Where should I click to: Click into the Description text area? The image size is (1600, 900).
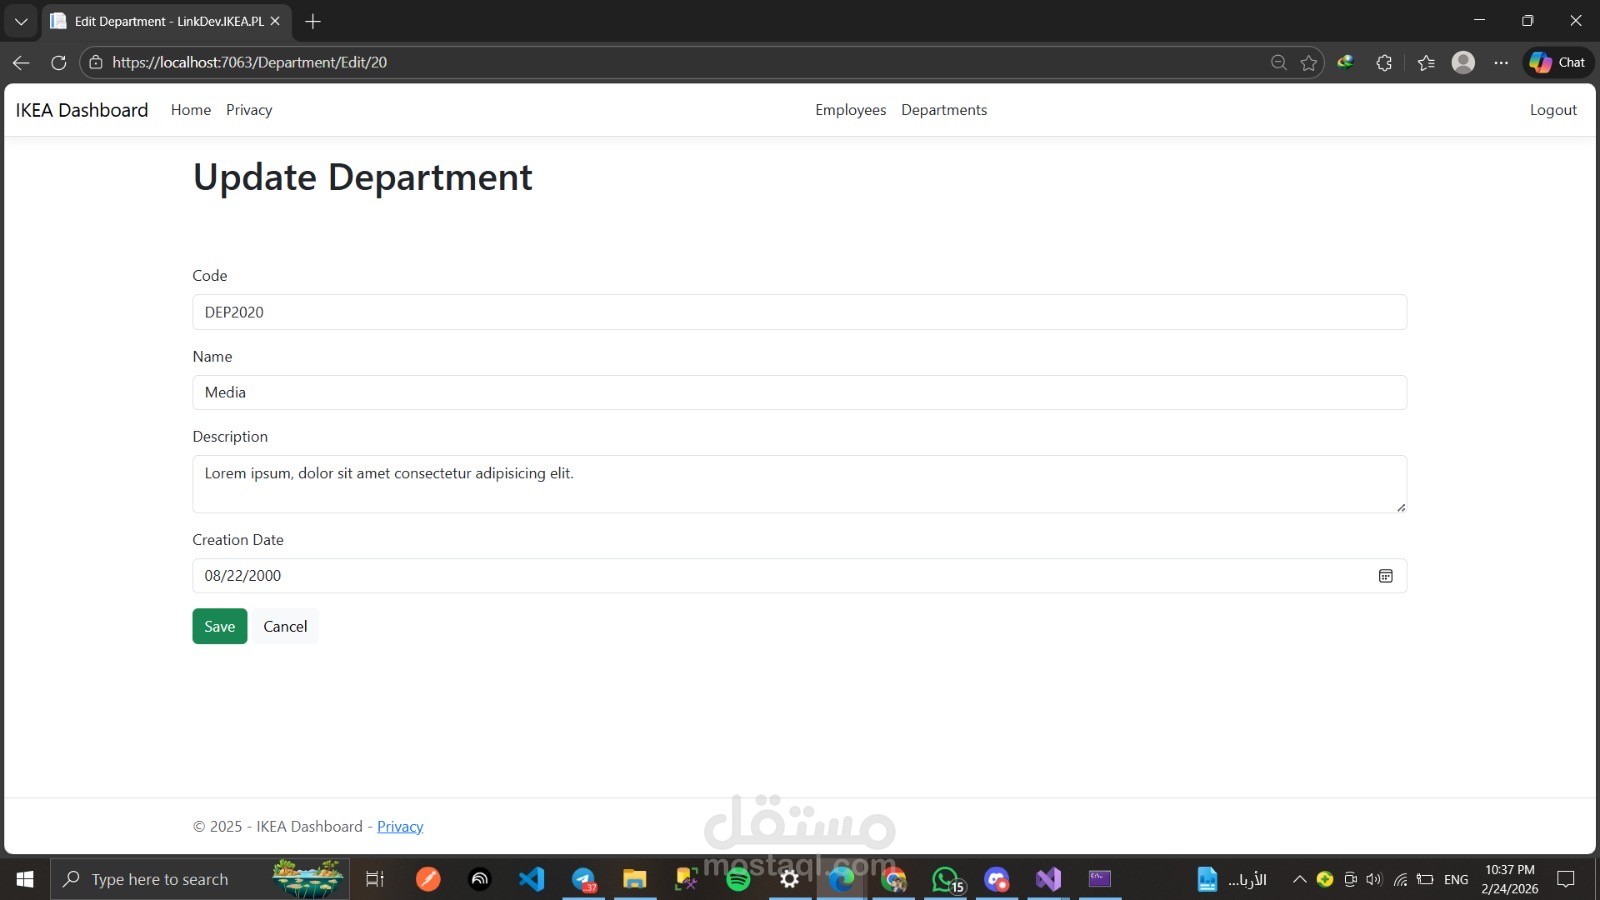coord(800,484)
